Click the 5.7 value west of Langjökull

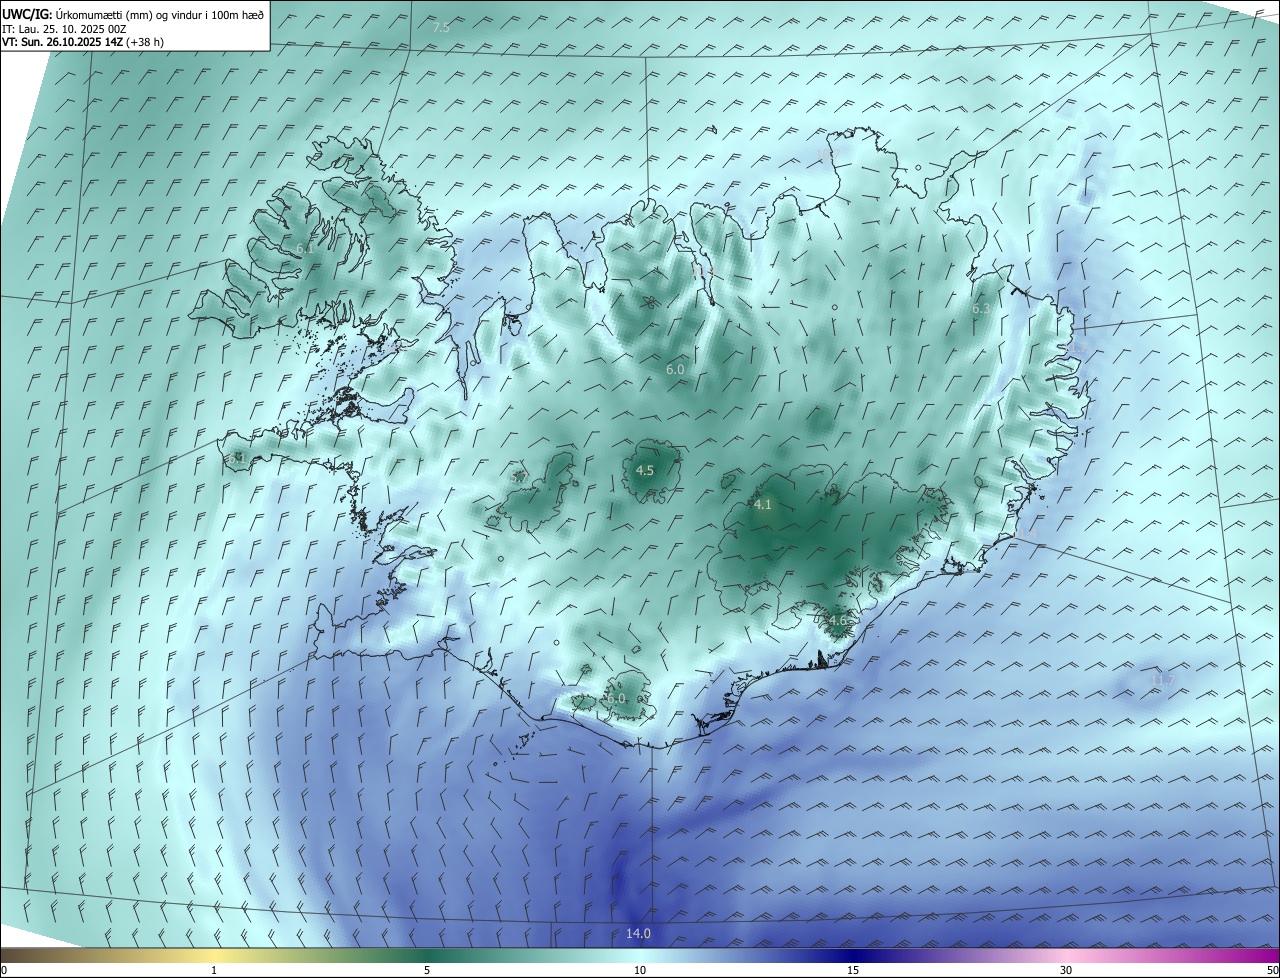coord(518,478)
